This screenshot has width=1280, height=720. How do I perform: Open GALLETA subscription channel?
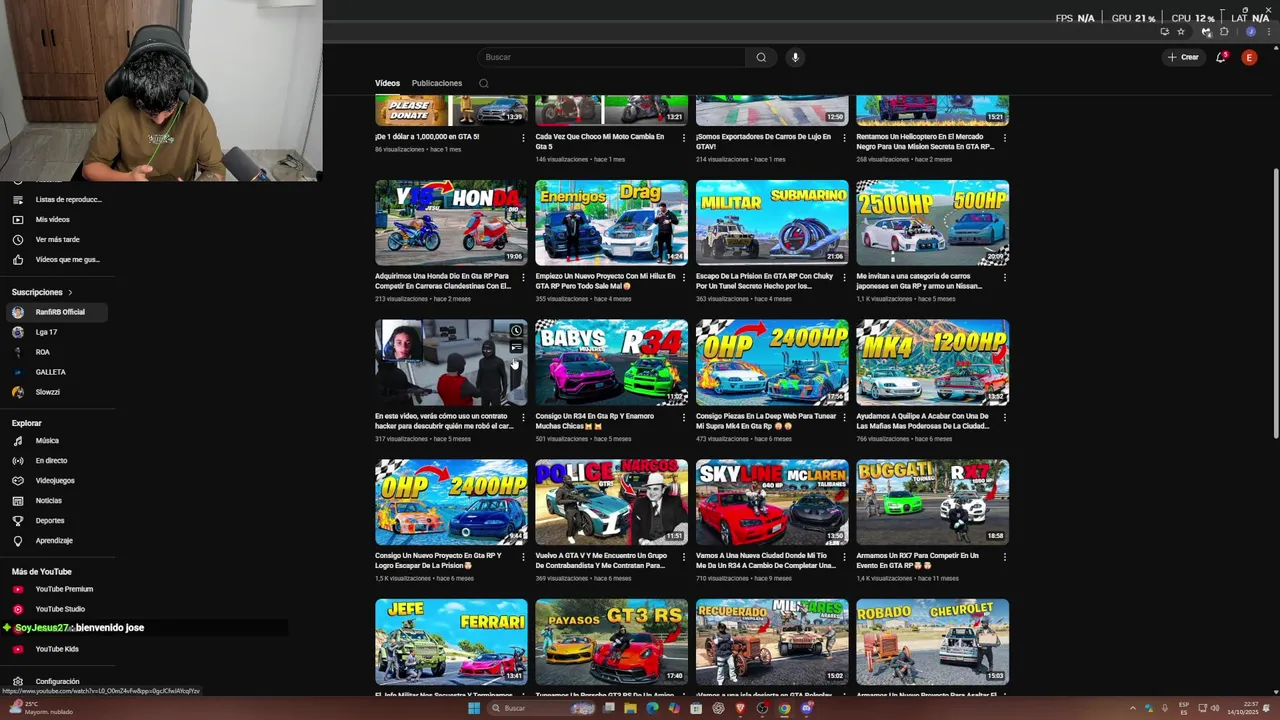(x=57, y=372)
